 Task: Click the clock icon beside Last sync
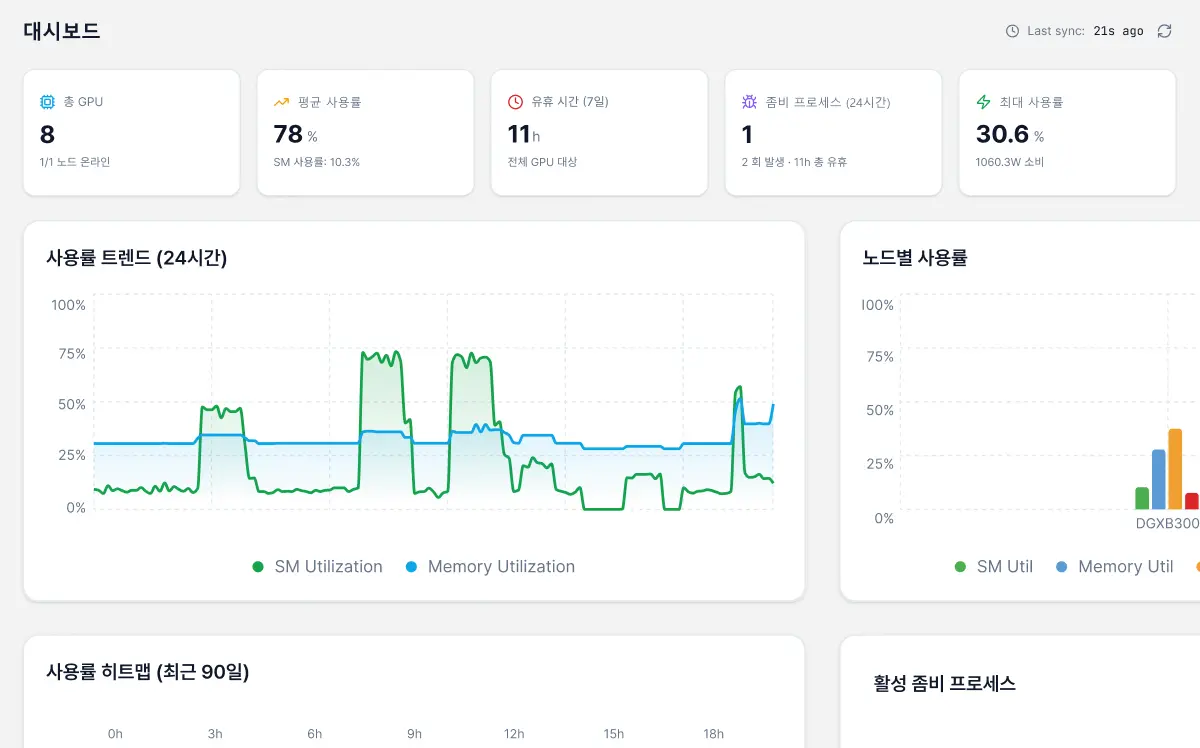click(1012, 31)
